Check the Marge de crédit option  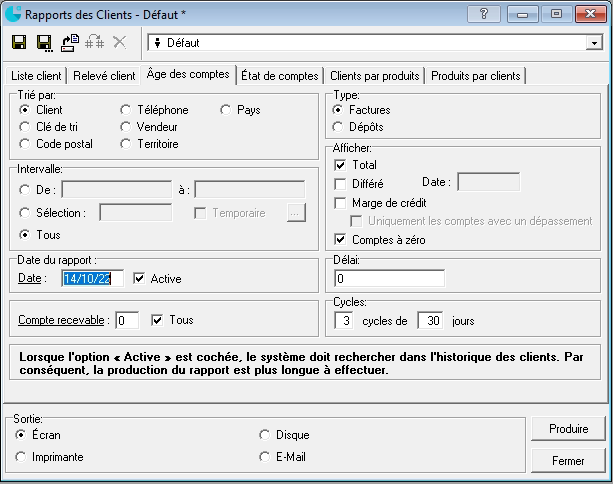click(341, 203)
